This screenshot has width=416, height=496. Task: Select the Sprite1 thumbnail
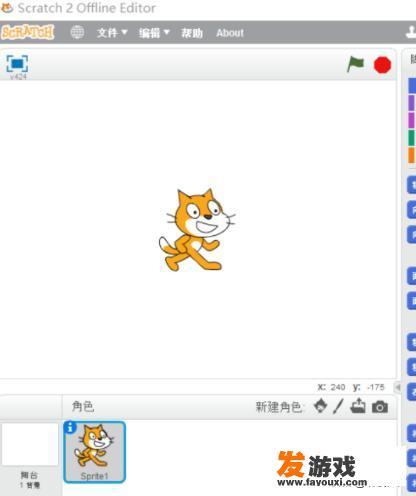click(x=95, y=452)
